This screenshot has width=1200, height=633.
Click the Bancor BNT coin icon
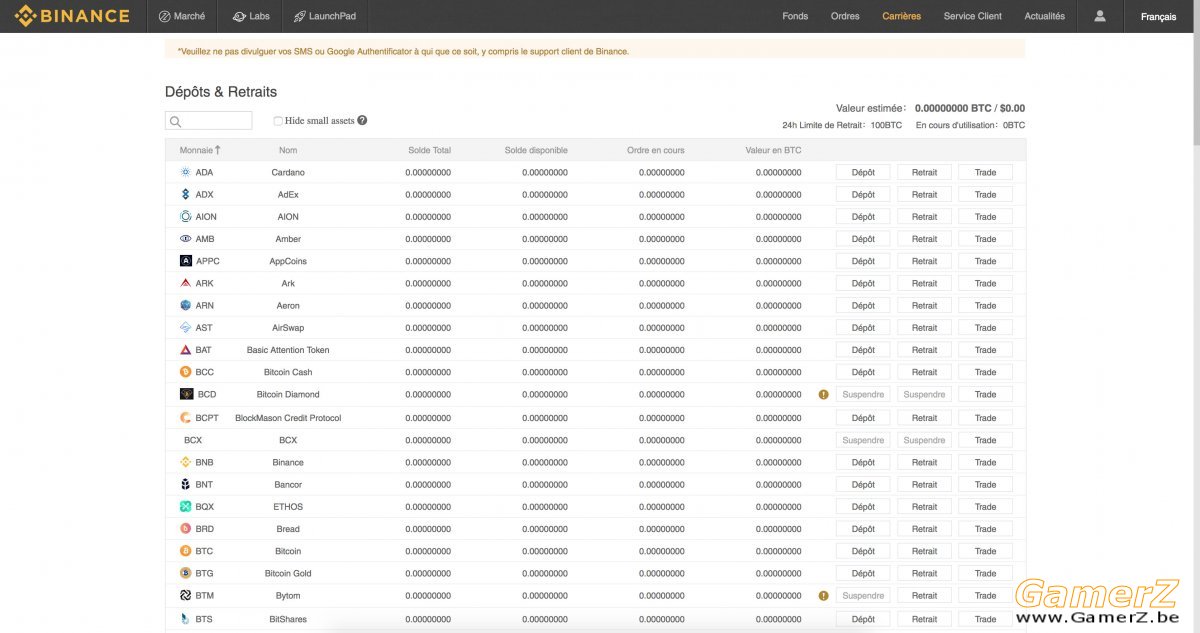(185, 484)
